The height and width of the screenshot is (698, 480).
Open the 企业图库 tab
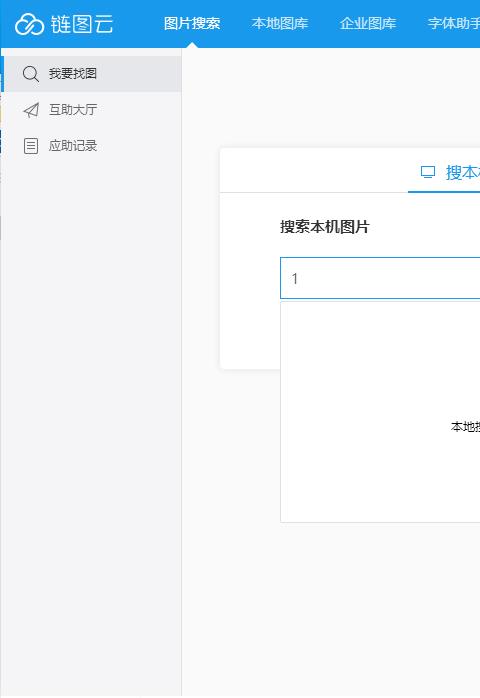coord(368,24)
